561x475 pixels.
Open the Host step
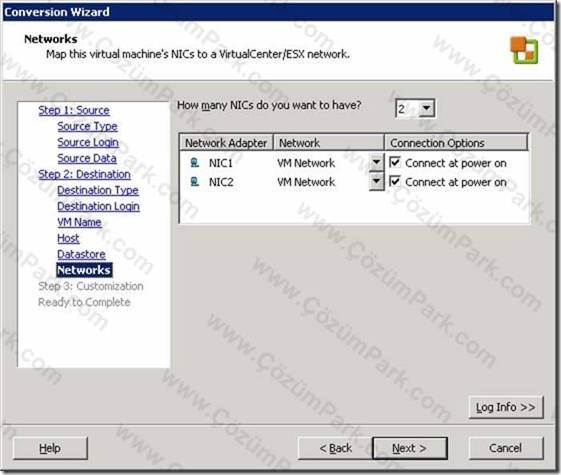pyautogui.click(x=68, y=238)
